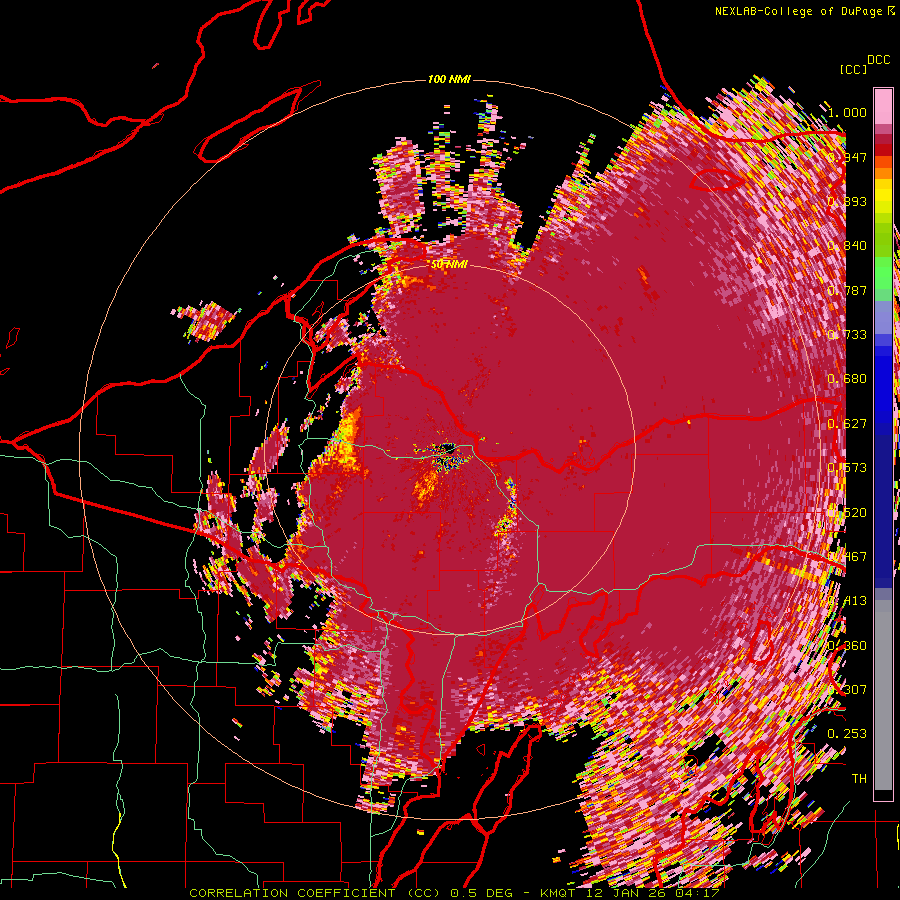Click the 0.787 legend value

[x=847, y=290]
